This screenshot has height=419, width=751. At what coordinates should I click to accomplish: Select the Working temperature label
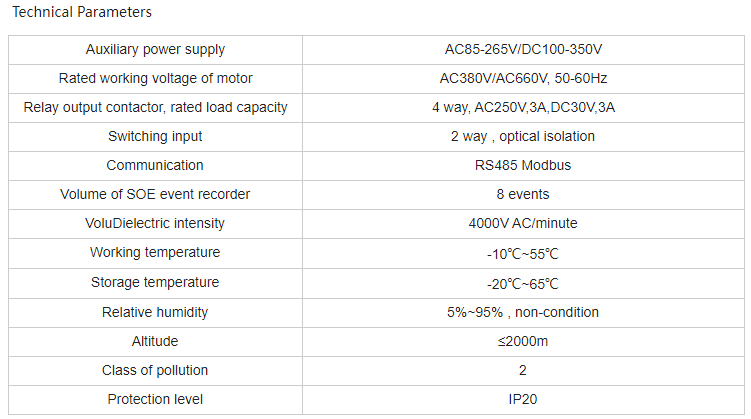pos(155,252)
